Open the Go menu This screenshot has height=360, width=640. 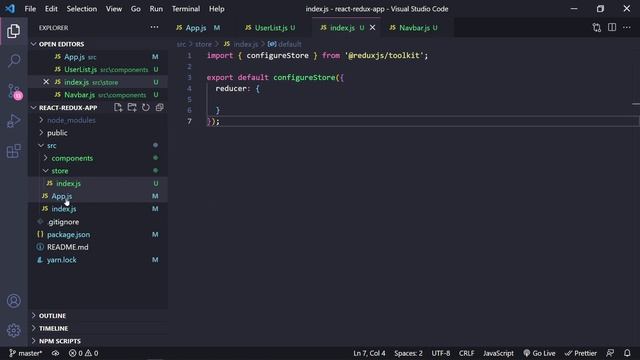click(136, 9)
